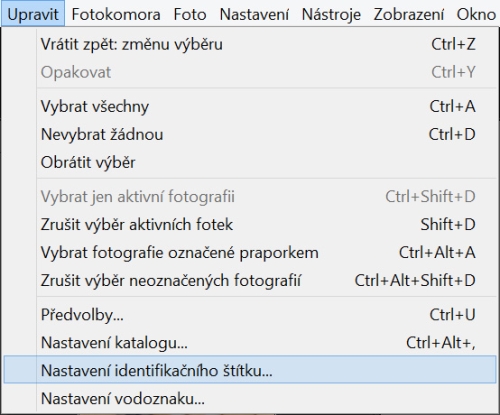Click disabled Vybrat jen aktivní fotografii
This screenshot has height=415, width=500.
(x=250, y=196)
